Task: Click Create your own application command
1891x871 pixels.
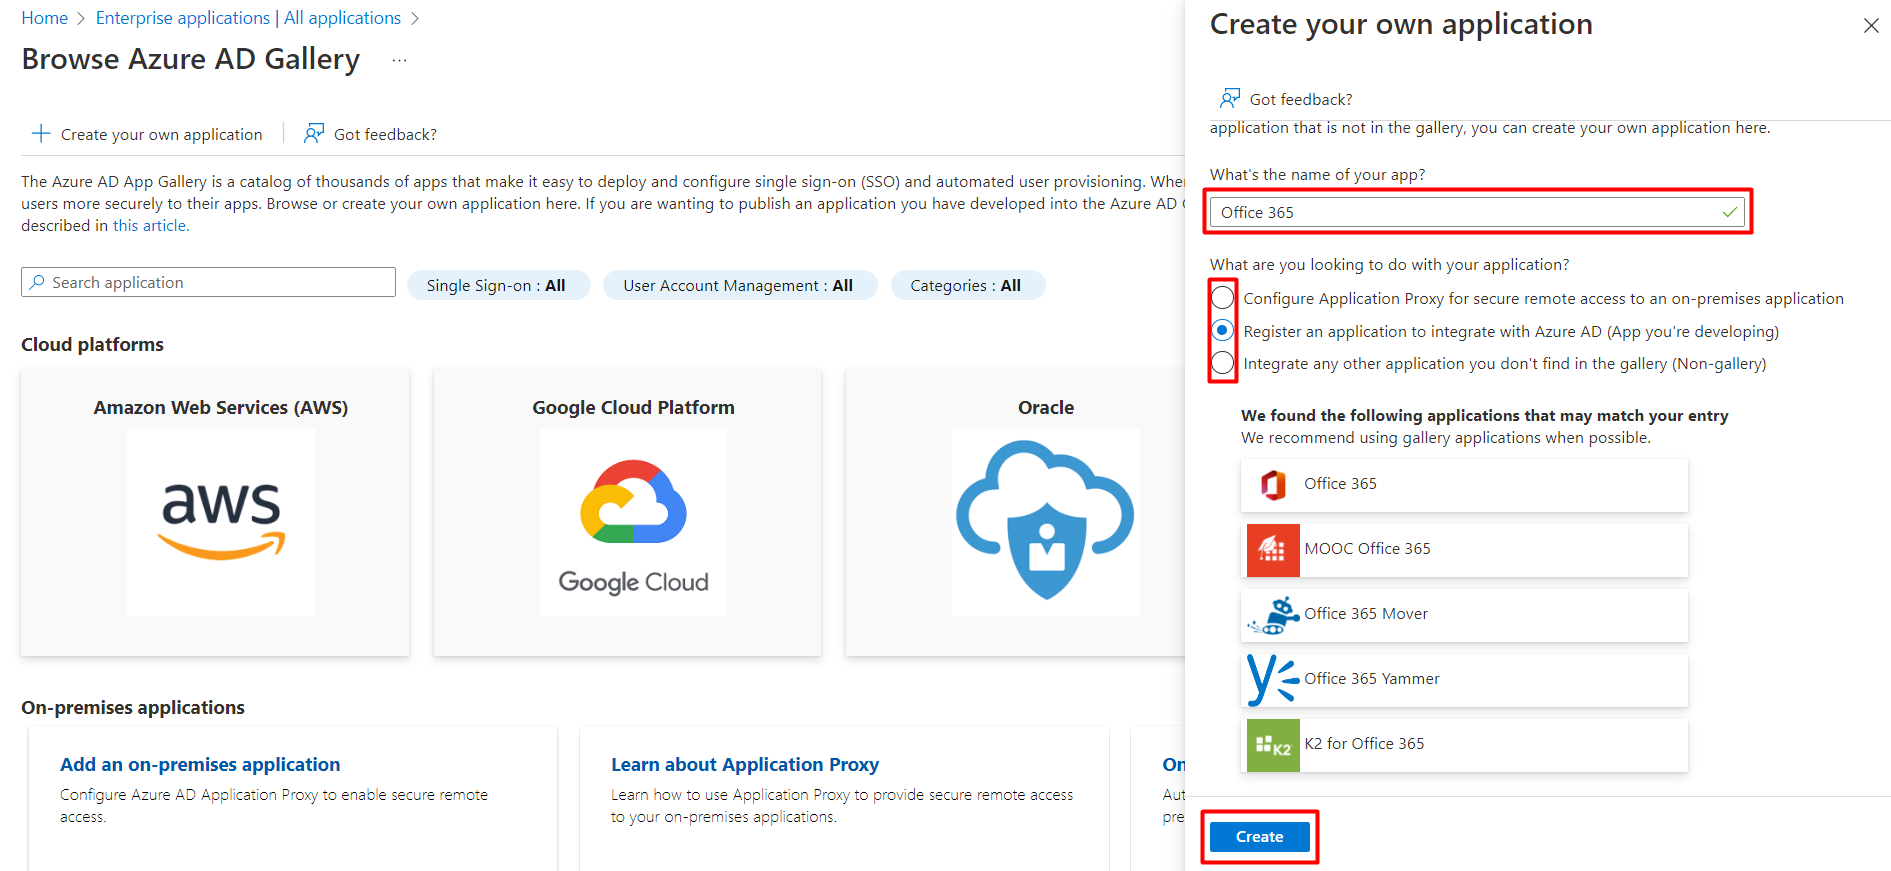Action: [x=147, y=134]
